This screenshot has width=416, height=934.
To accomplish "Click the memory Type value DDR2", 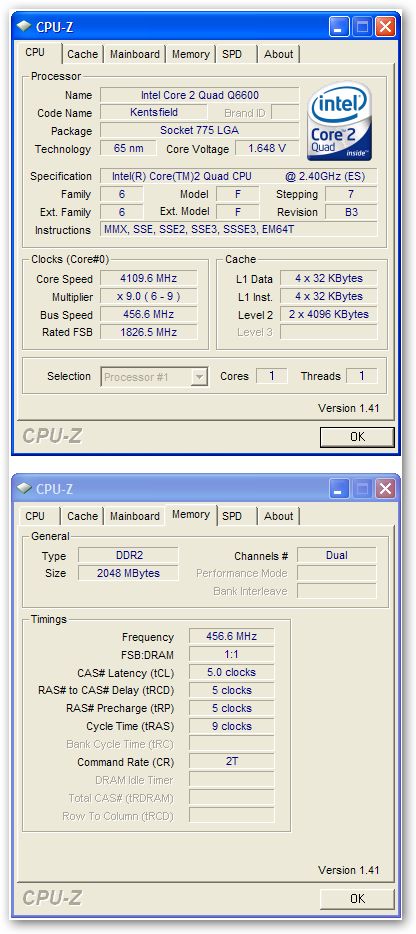I will tap(128, 556).
